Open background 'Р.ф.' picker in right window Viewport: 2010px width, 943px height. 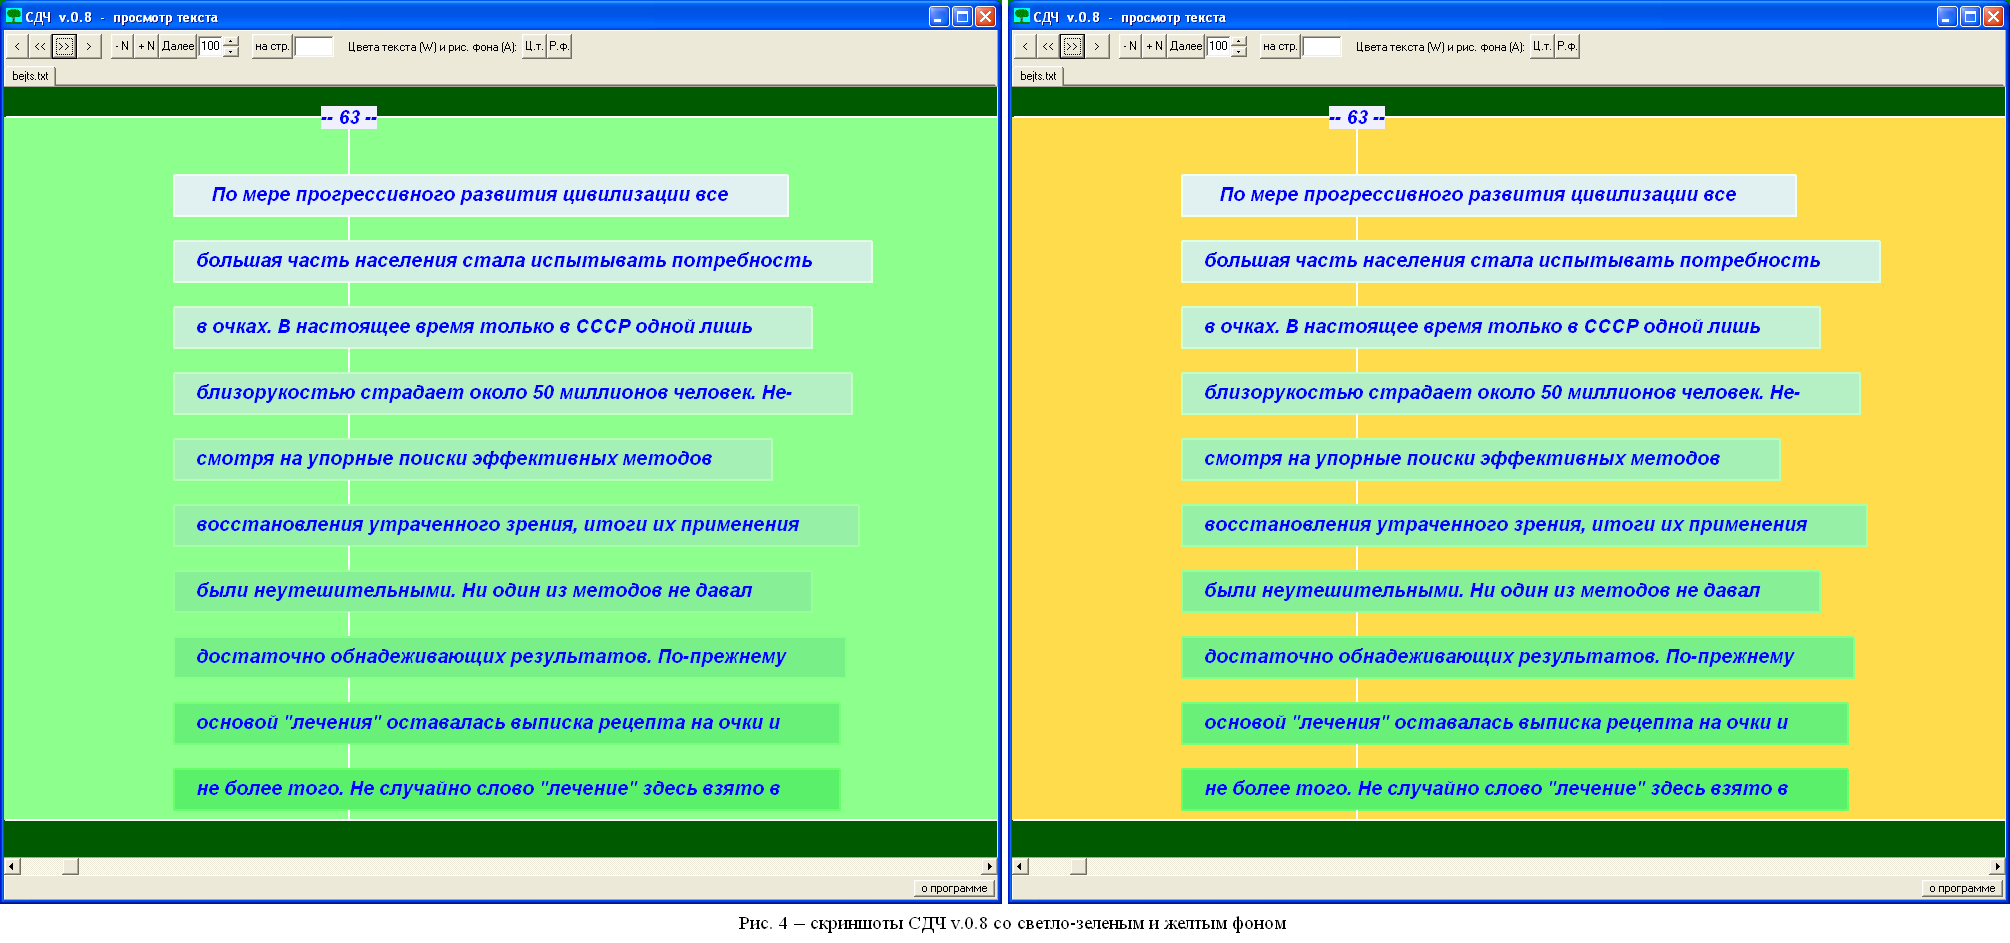click(x=1567, y=46)
